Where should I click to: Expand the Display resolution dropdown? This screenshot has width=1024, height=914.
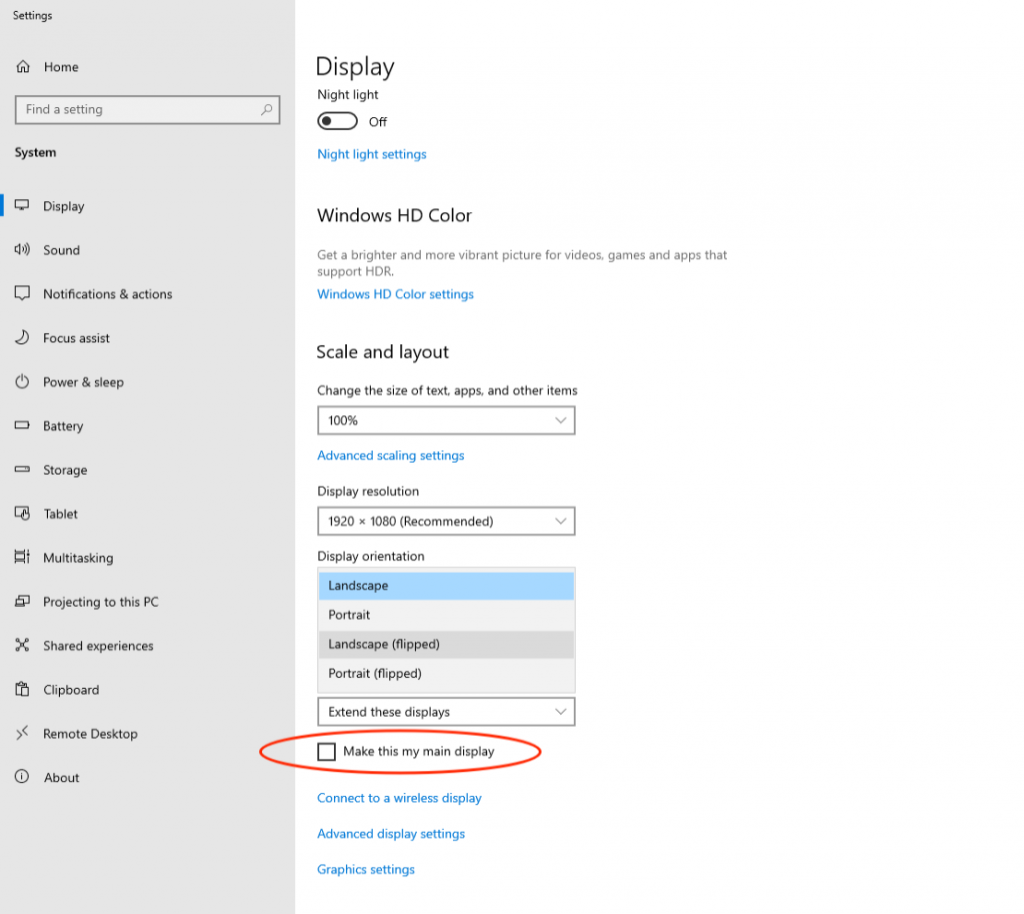446,521
